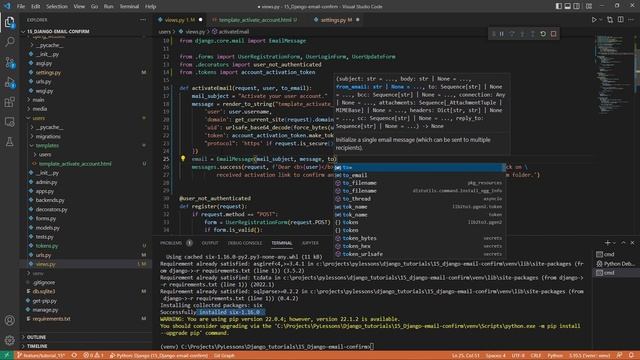Switch to settings.py editor tab
The image size is (640, 360).
[336, 20]
